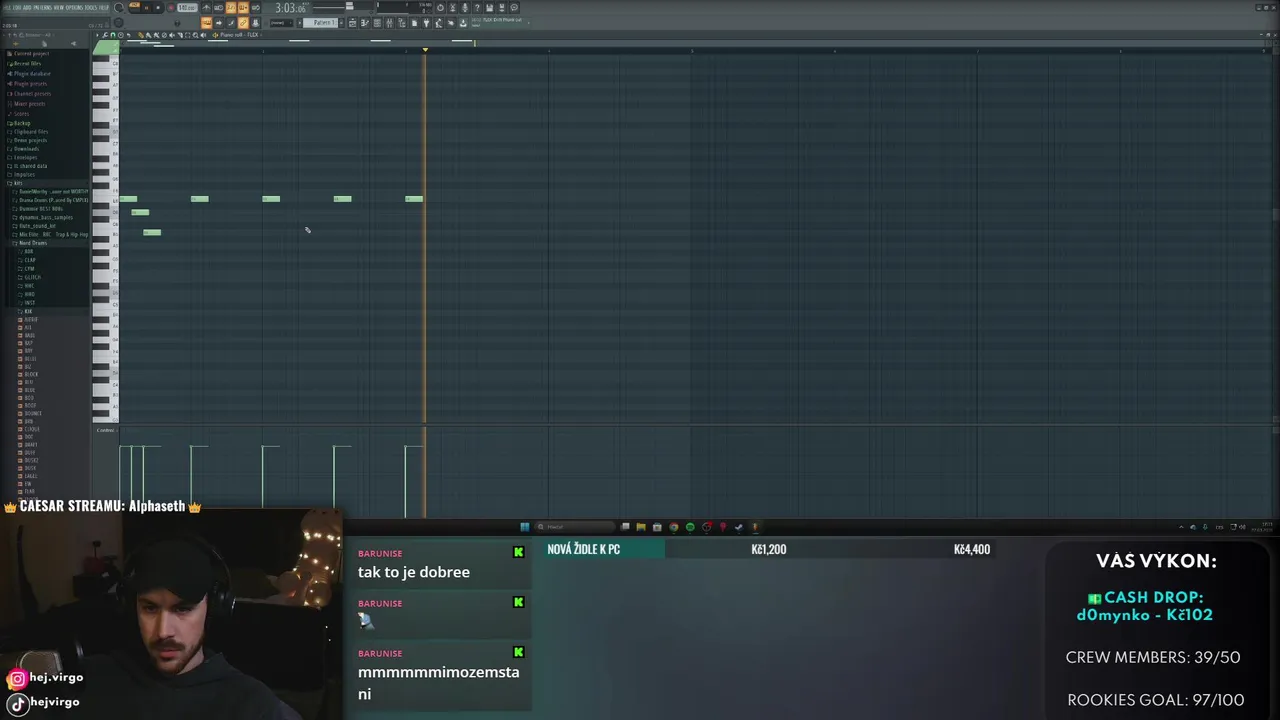Click the Windows taskbar search box
The height and width of the screenshot is (720, 1280).
click(x=574, y=527)
